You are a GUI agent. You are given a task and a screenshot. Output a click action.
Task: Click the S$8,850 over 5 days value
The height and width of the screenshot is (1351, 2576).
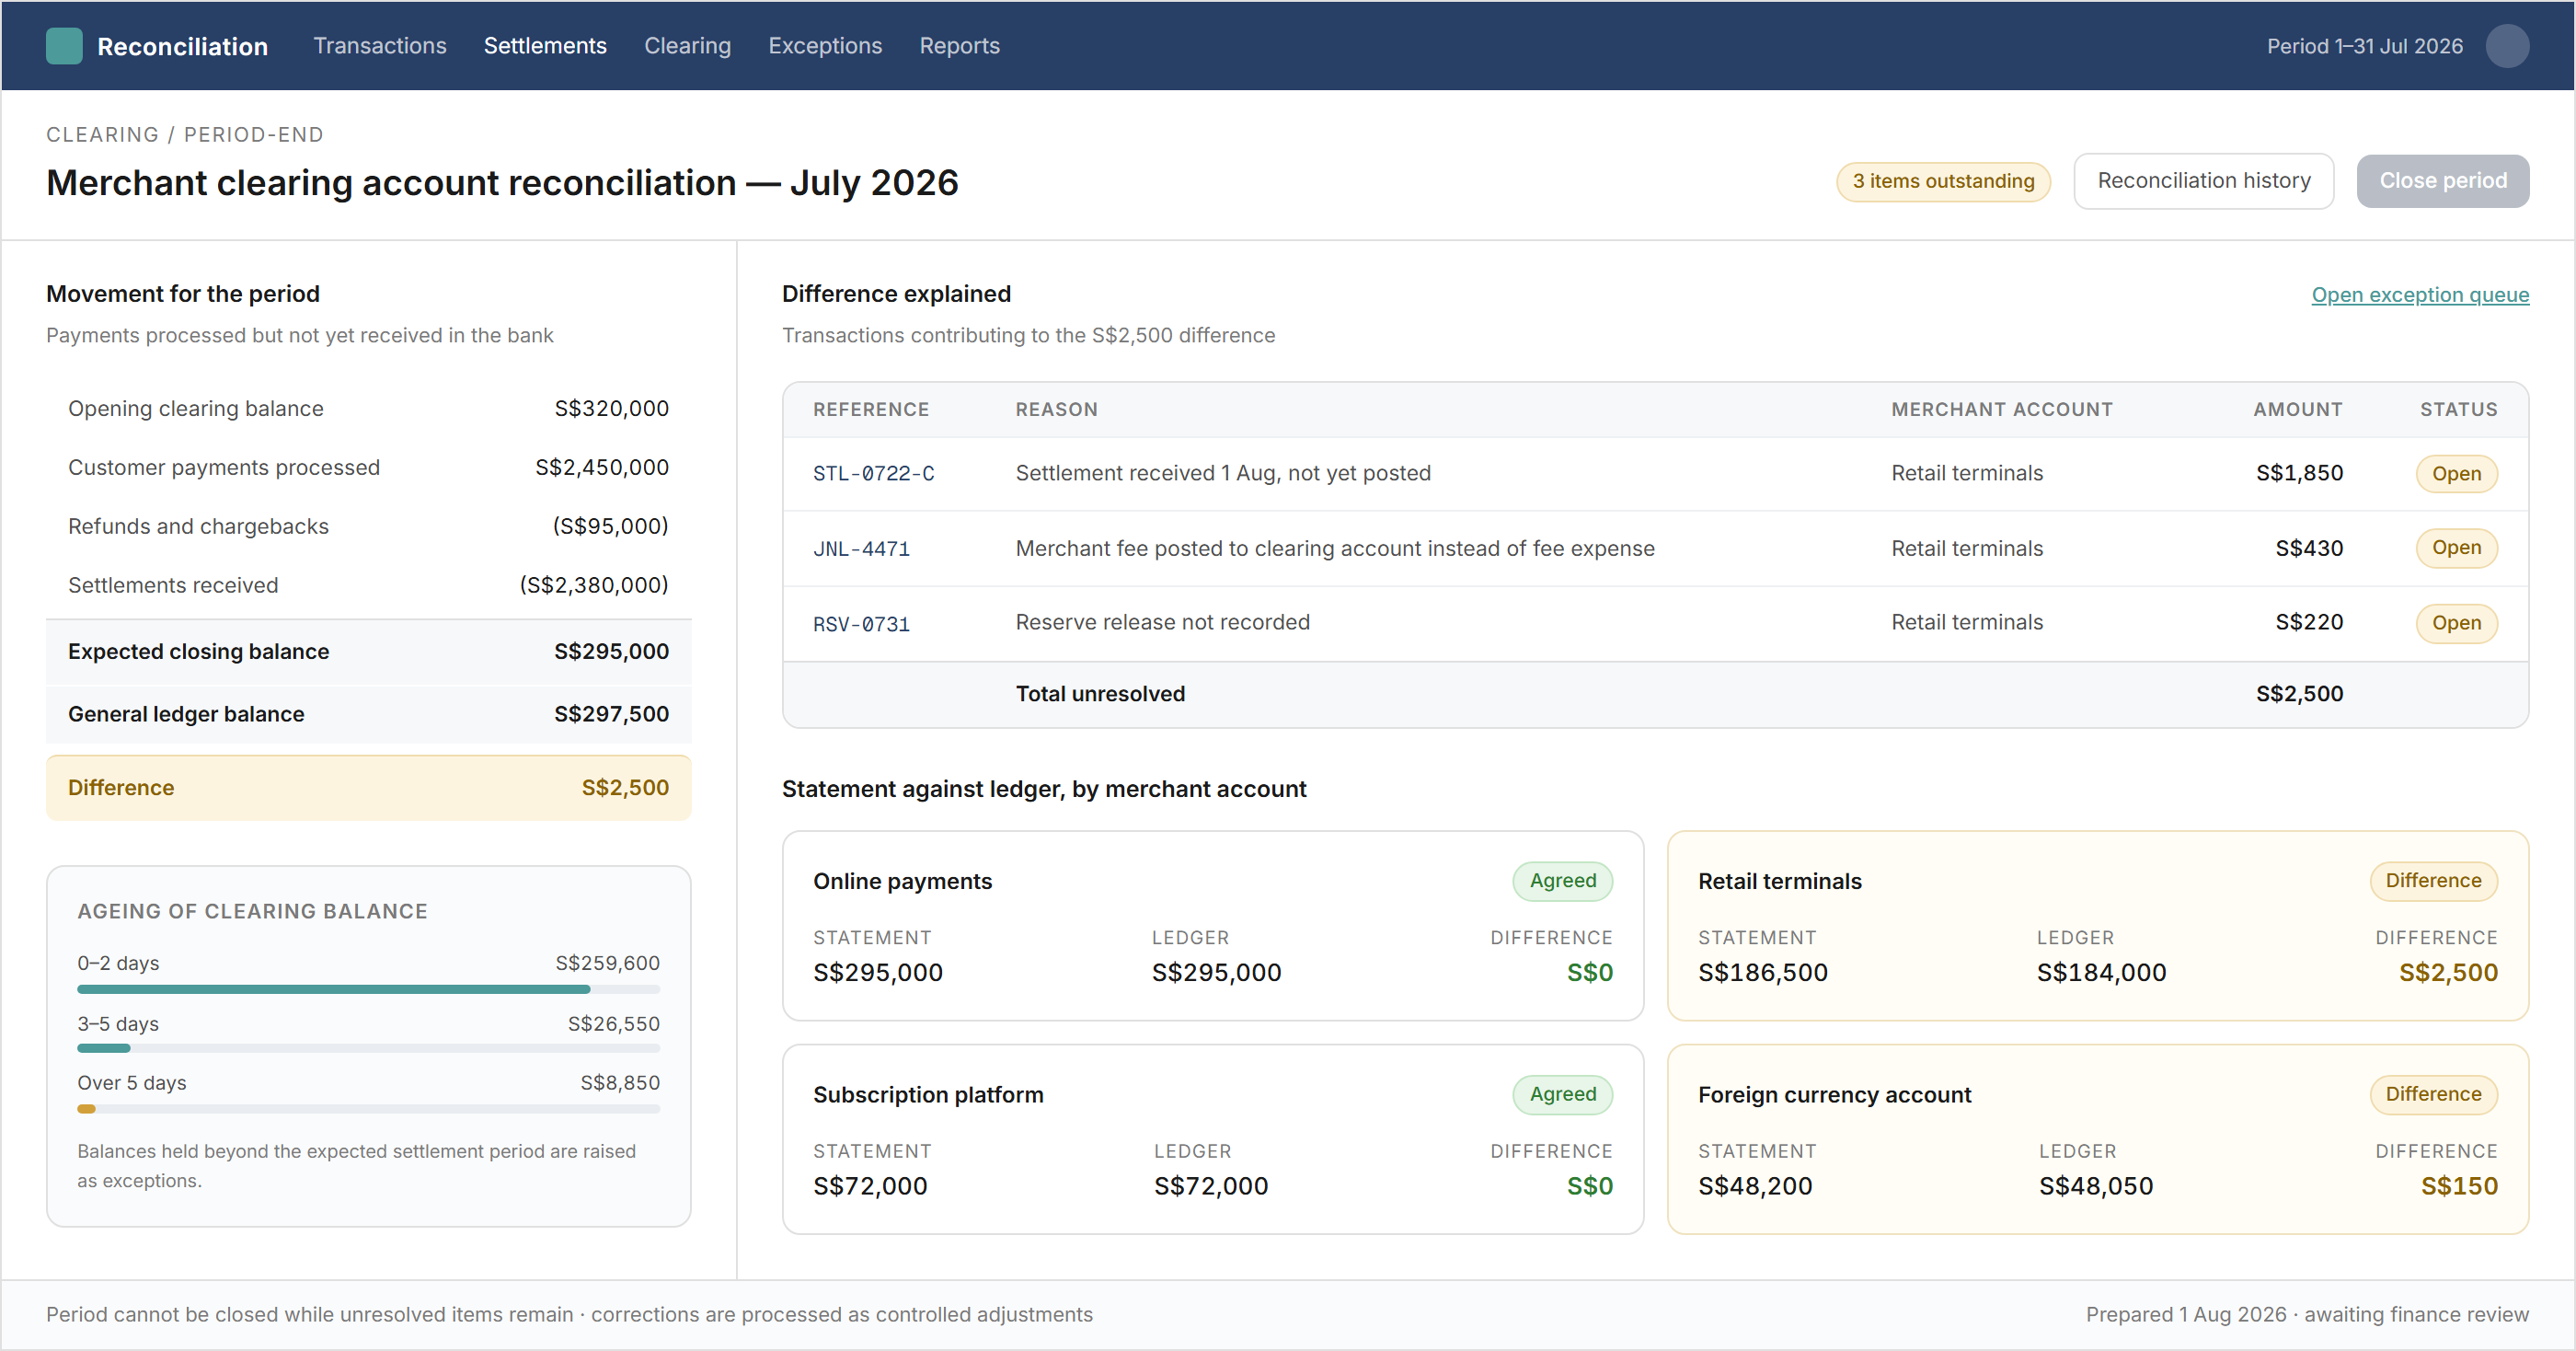click(x=619, y=1083)
